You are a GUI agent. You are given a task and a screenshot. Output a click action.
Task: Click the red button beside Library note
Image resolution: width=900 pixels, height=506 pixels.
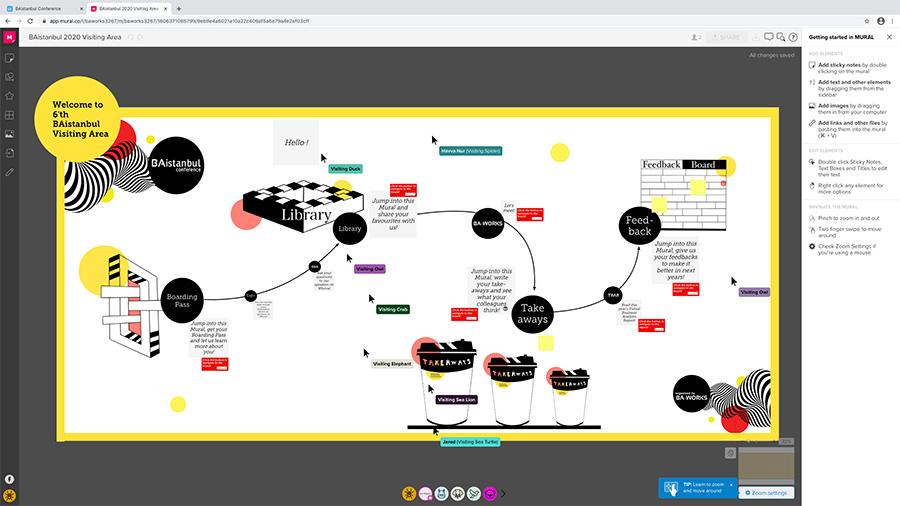[x=404, y=190]
